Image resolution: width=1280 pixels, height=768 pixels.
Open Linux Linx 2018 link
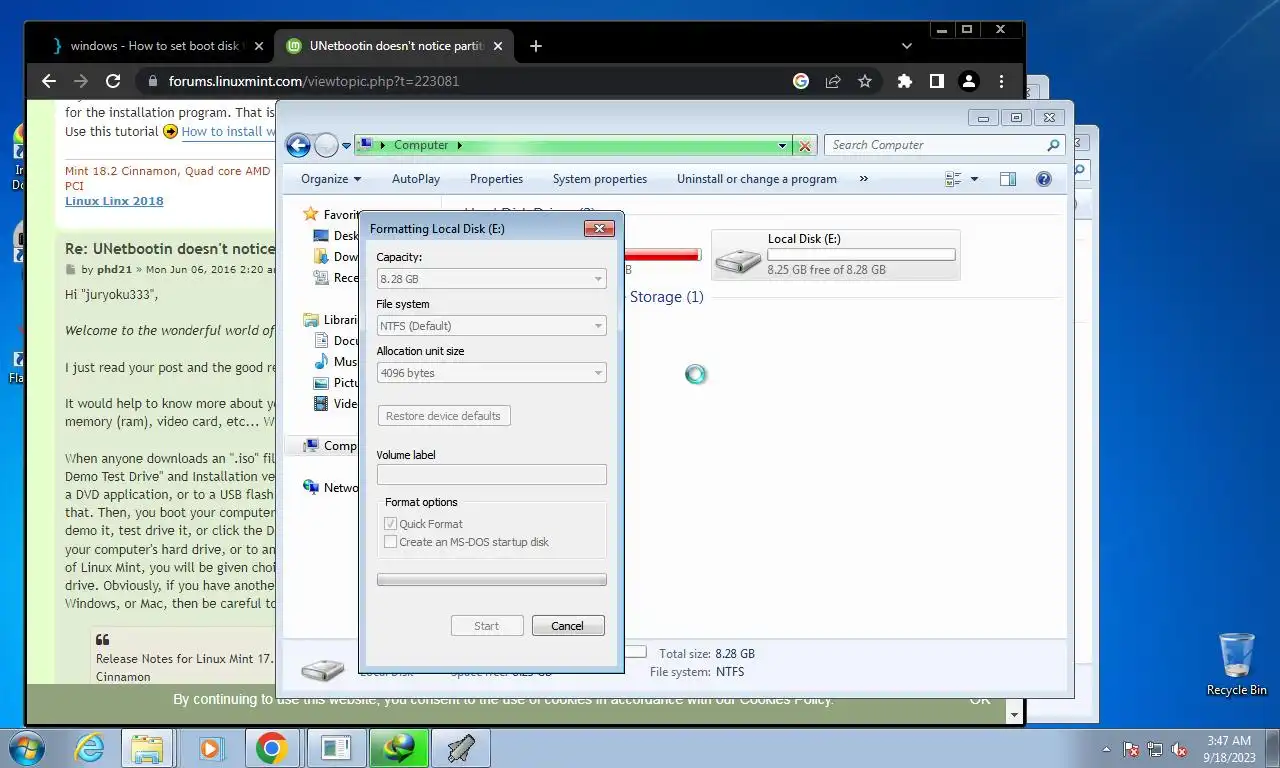[114, 201]
